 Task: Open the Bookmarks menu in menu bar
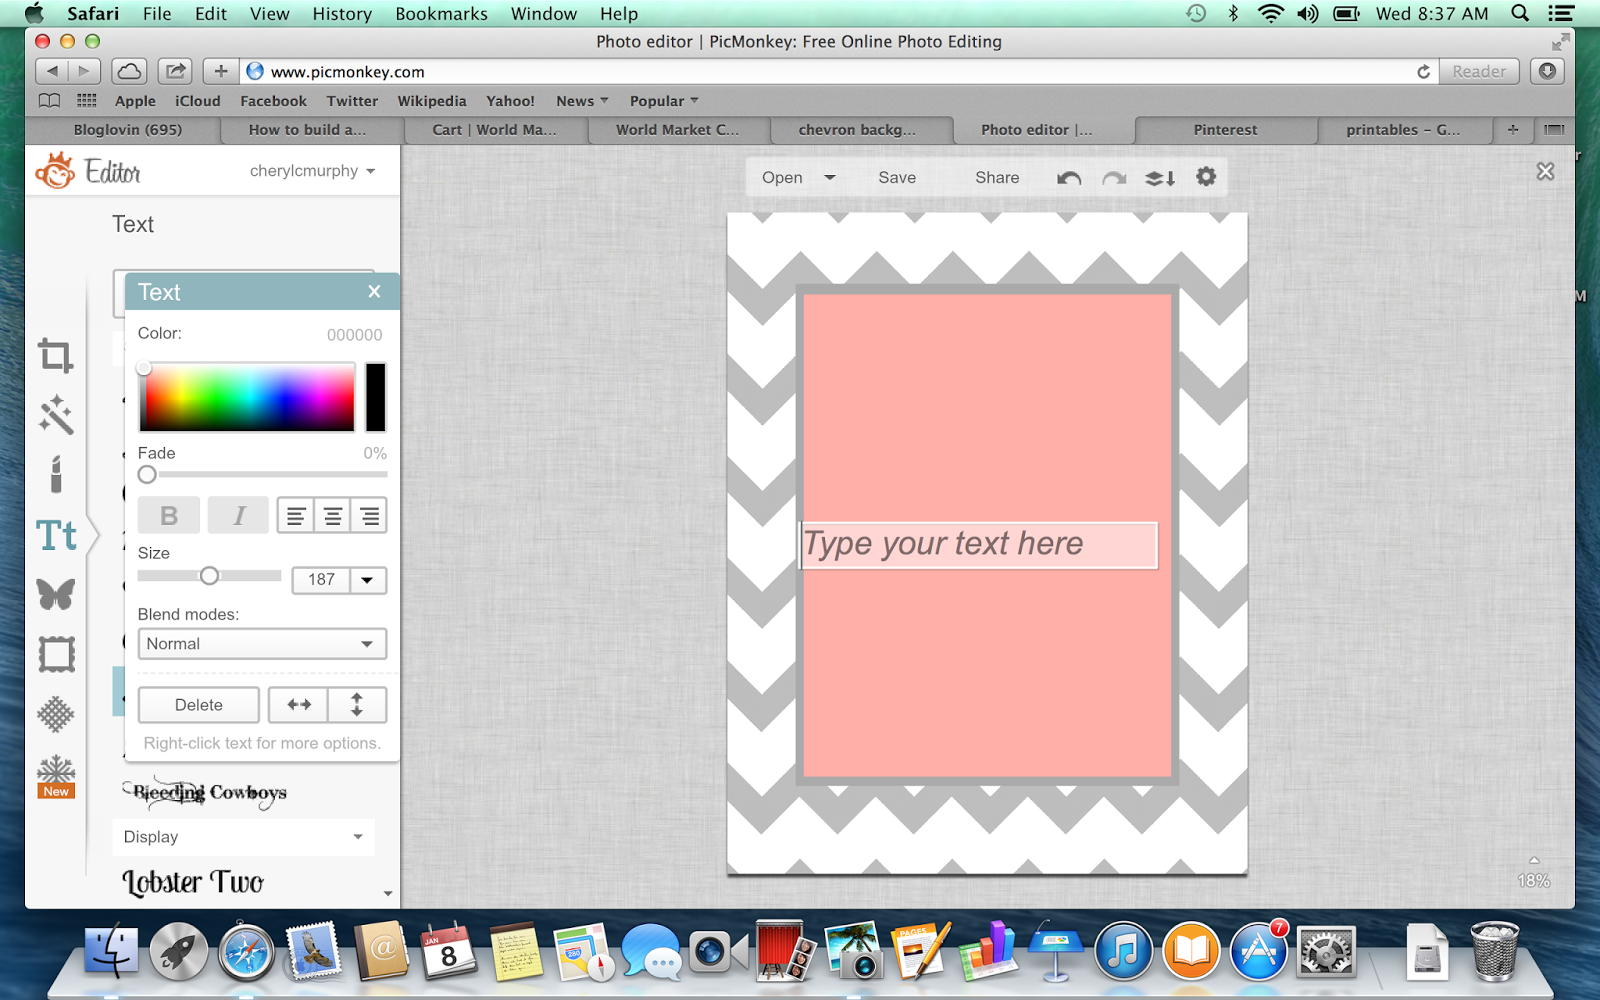441,14
